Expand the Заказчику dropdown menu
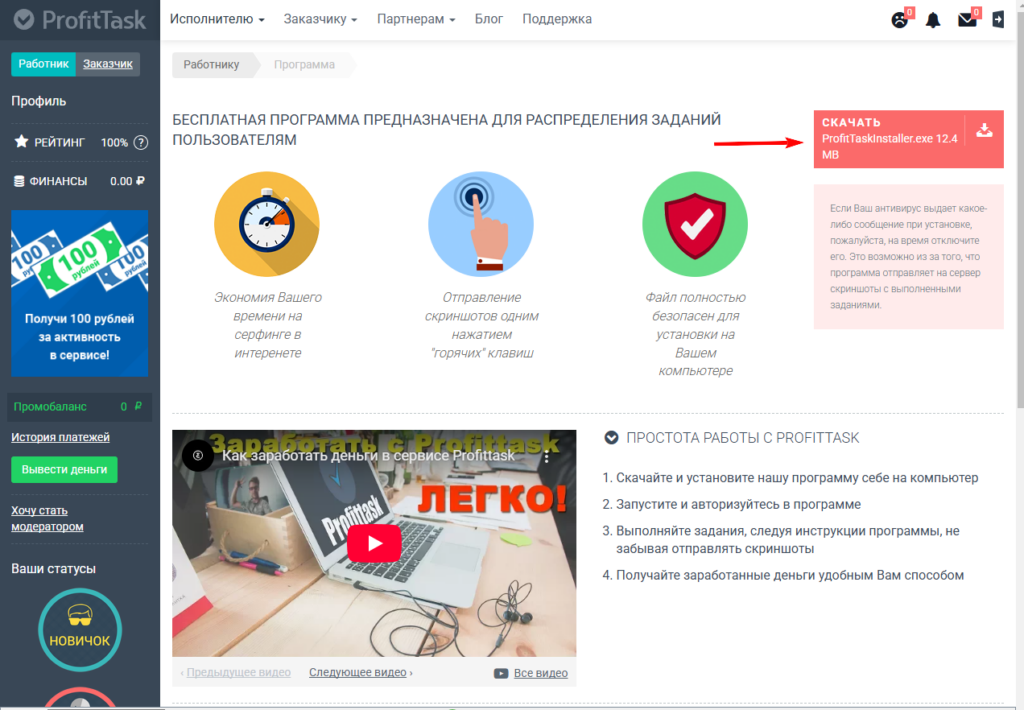The image size is (1024, 710). 320,19
